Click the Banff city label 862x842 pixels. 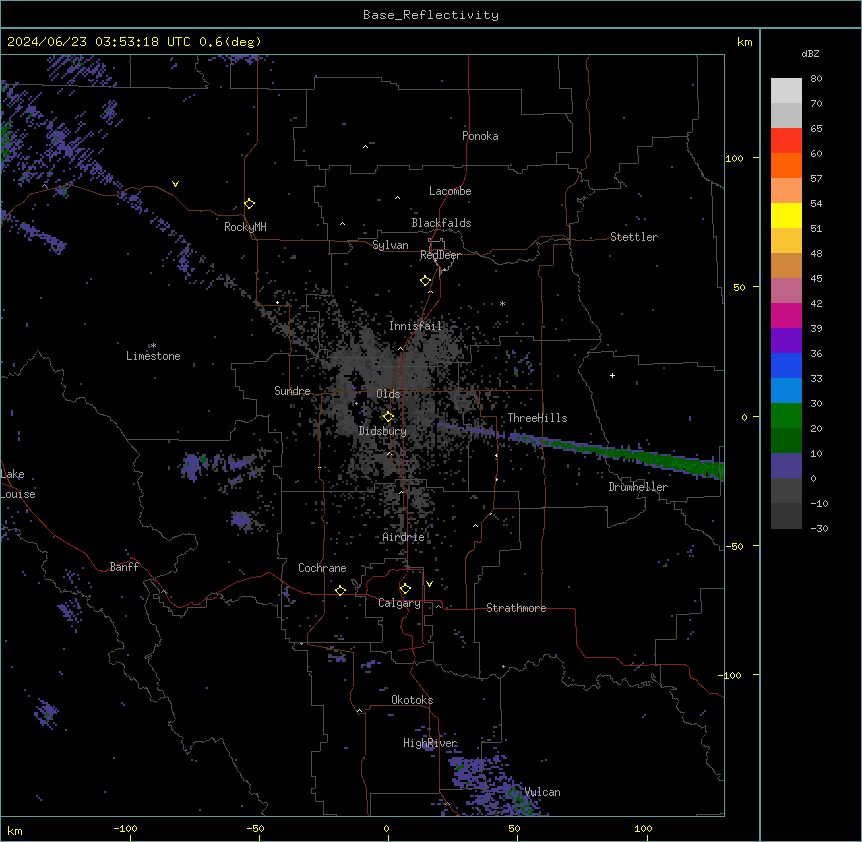click(x=124, y=567)
